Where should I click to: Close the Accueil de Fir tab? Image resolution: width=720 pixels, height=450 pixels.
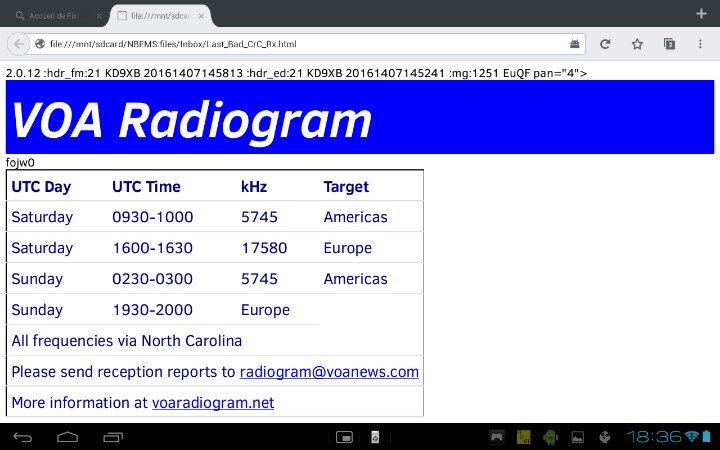click(x=99, y=16)
